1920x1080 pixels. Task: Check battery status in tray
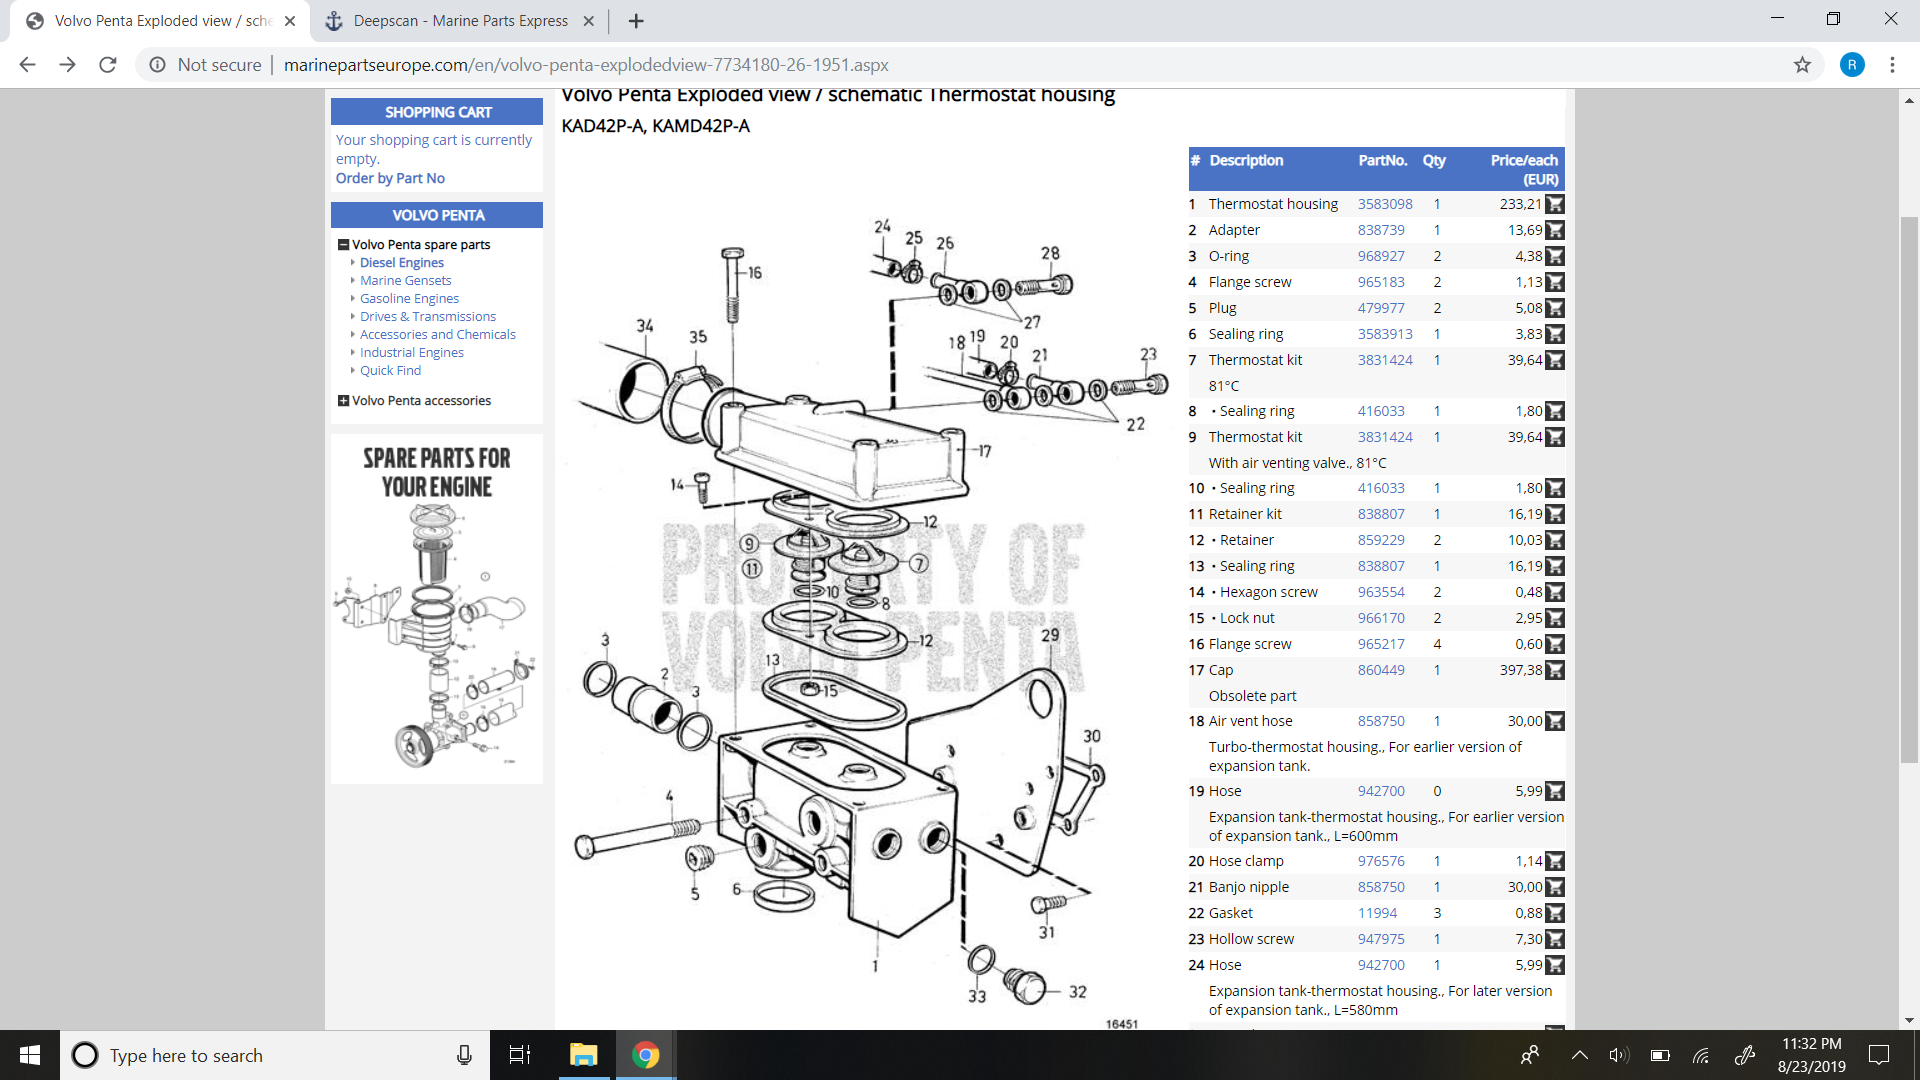pyautogui.click(x=1660, y=1055)
